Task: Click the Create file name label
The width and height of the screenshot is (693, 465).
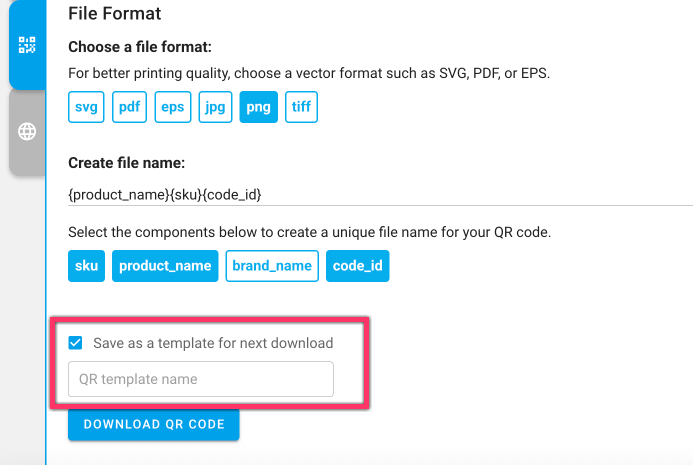Action: tap(127, 162)
